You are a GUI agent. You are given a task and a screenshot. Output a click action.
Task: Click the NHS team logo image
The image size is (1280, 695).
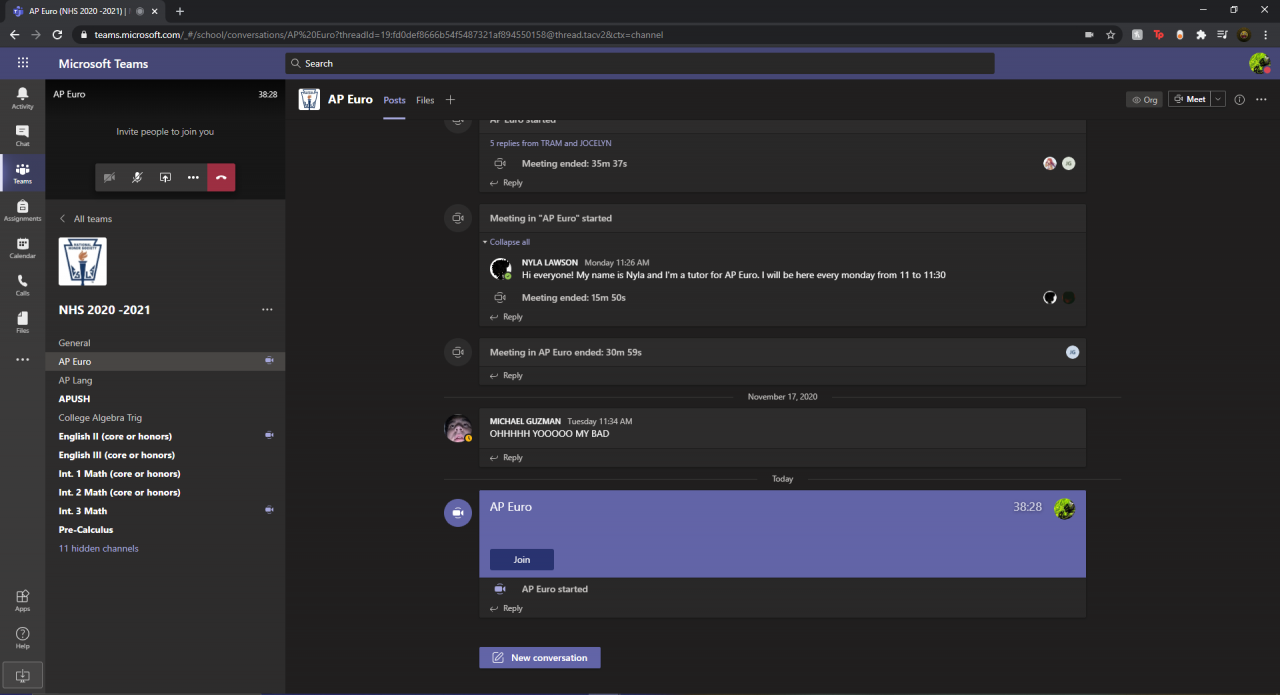tap(83, 262)
